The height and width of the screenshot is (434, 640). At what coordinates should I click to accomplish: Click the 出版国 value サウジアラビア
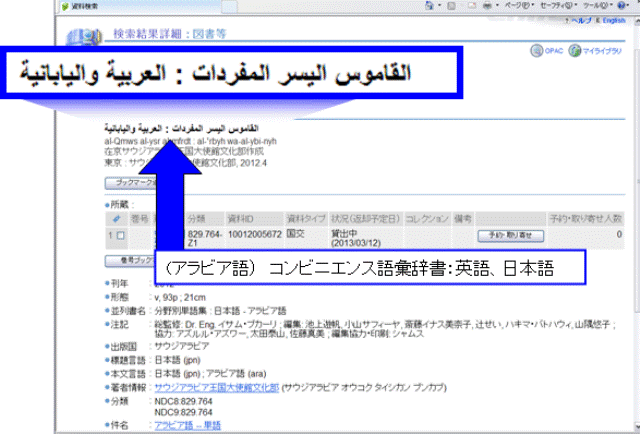[x=182, y=346]
